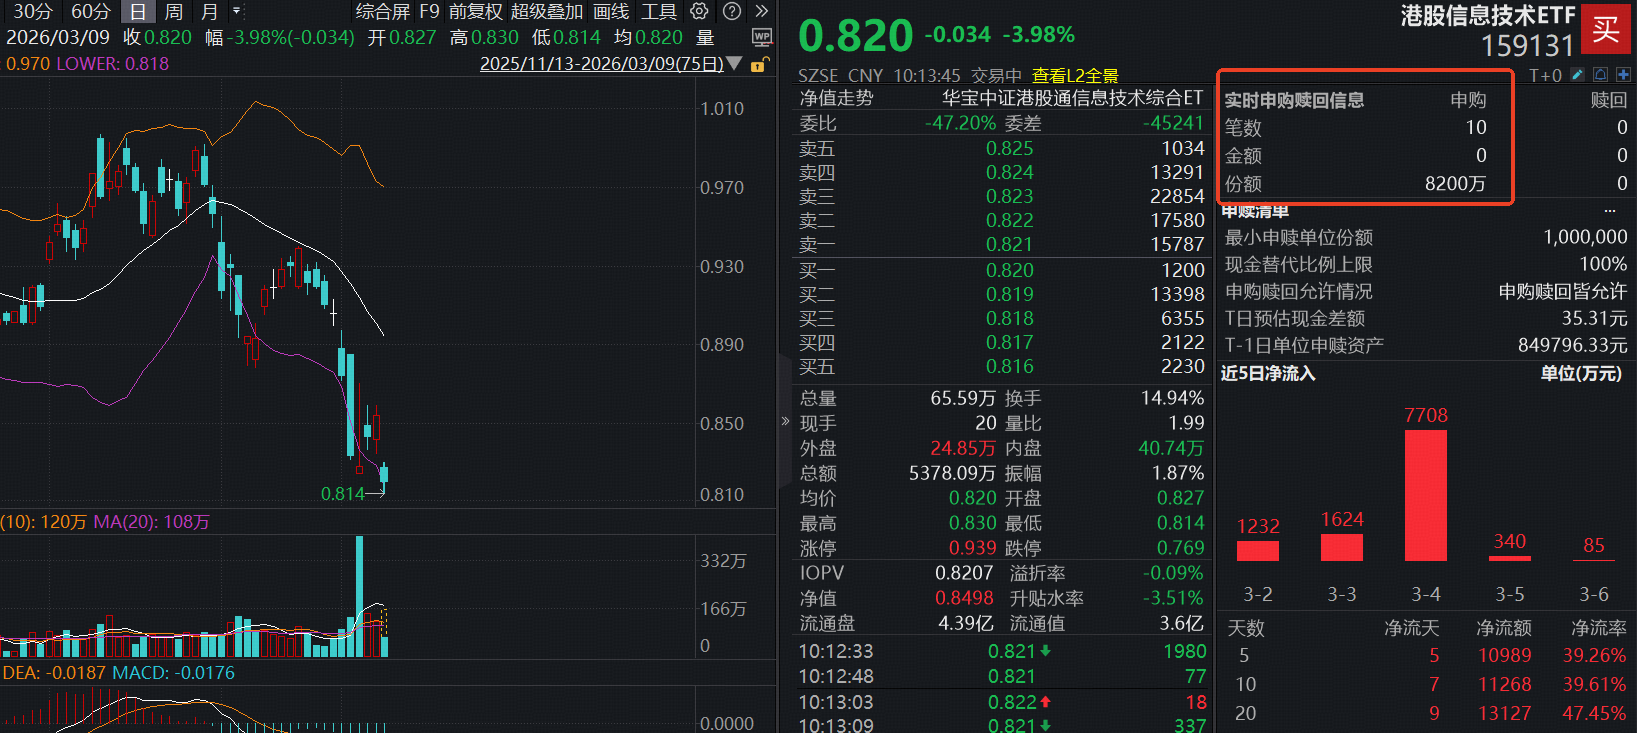Click the bell alert icon
Image resolution: width=1637 pixels, height=733 pixels.
1600,75
